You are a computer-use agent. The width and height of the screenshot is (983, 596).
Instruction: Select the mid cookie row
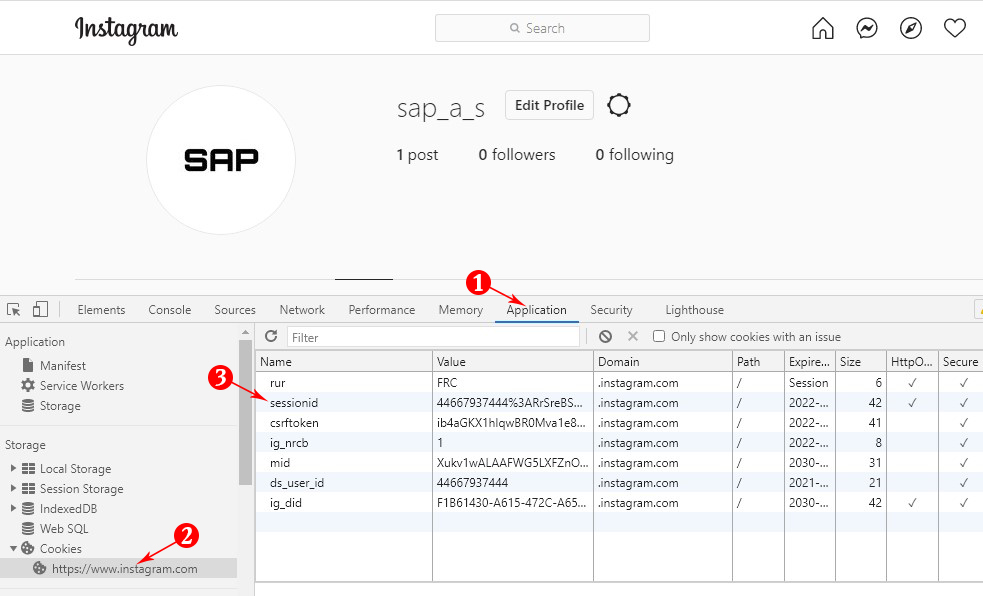click(619, 463)
